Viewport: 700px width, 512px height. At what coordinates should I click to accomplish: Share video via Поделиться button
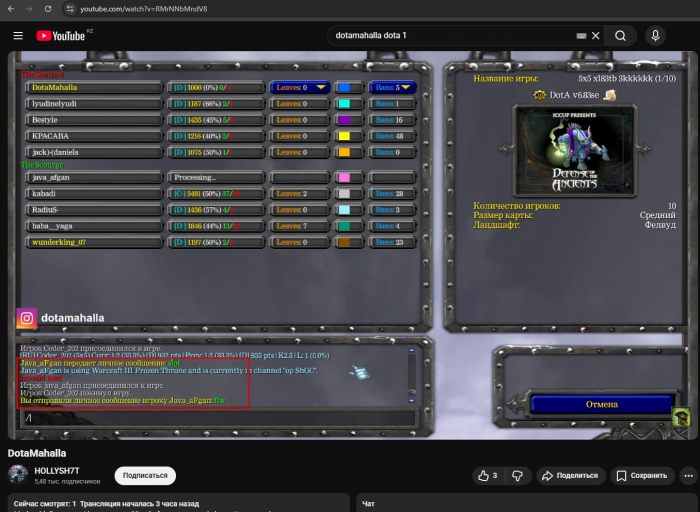pyautogui.click(x=571, y=476)
